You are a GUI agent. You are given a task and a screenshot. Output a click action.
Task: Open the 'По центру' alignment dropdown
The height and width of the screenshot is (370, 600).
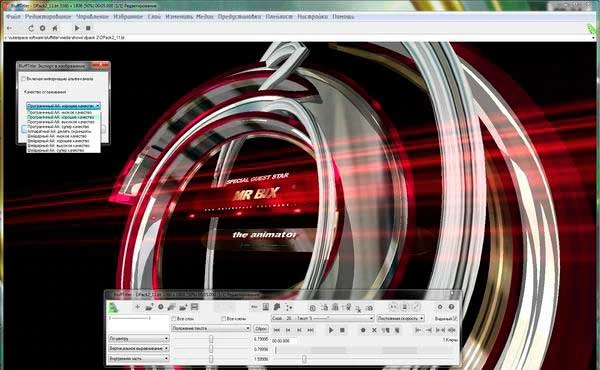point(139,339)
